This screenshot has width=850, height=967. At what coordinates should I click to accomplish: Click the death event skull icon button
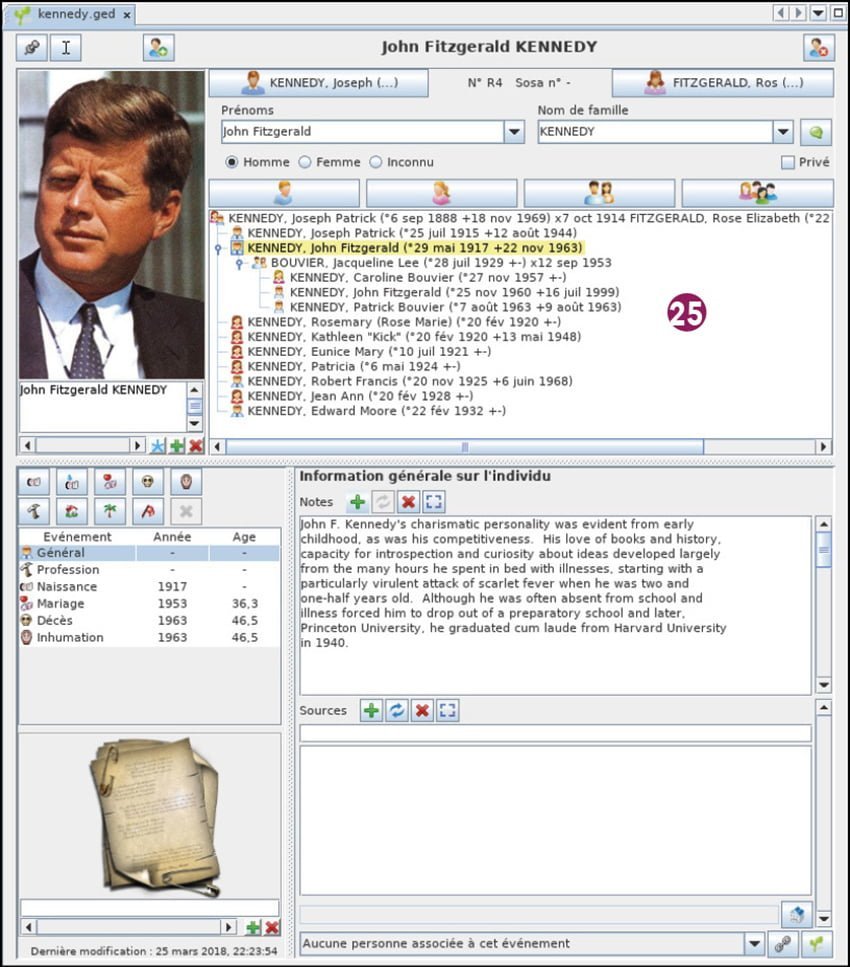[x=148, y=482]
